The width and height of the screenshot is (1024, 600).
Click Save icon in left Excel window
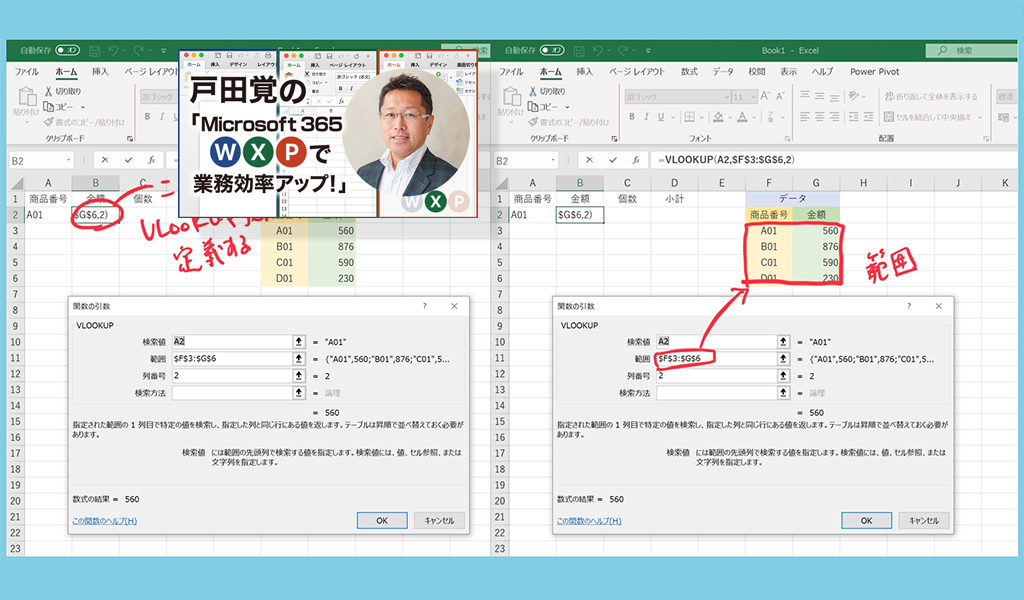point(94,50)
